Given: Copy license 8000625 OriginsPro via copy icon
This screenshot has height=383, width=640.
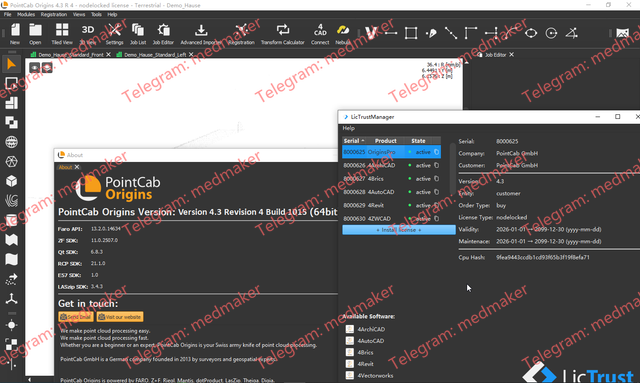Looking at the screenshot, I should coord(436,152).
